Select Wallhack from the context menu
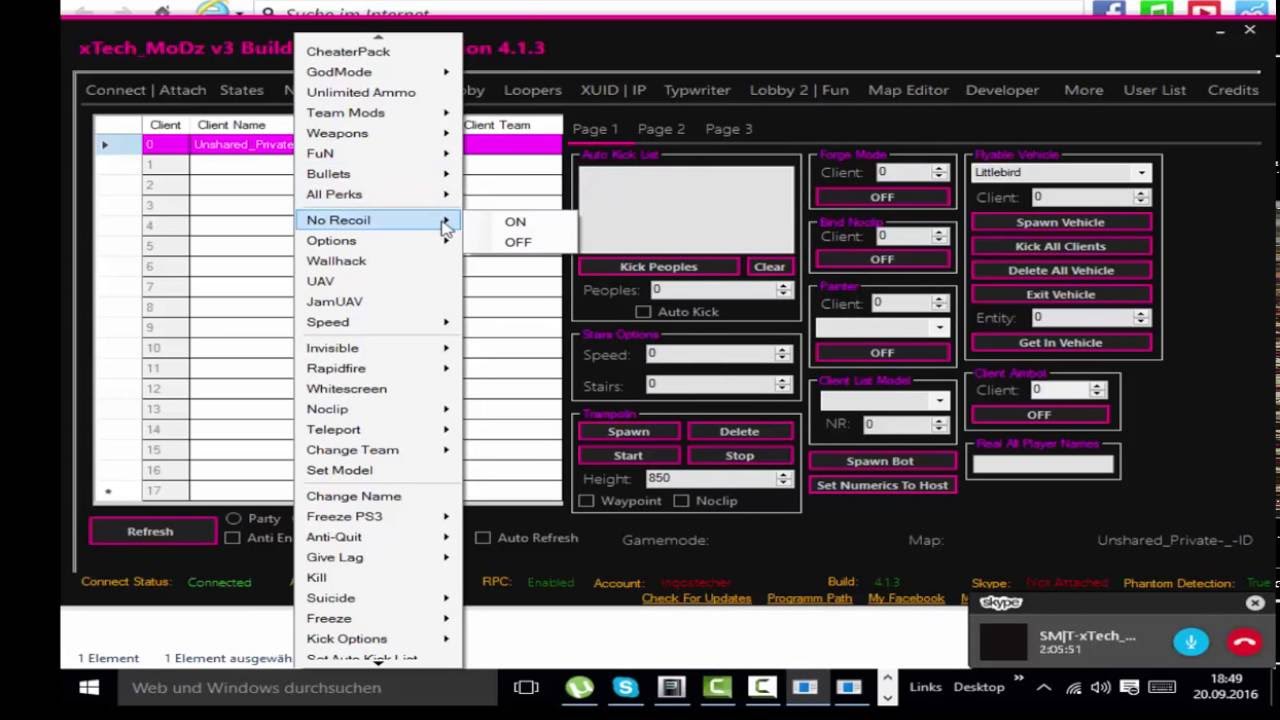 377,261
